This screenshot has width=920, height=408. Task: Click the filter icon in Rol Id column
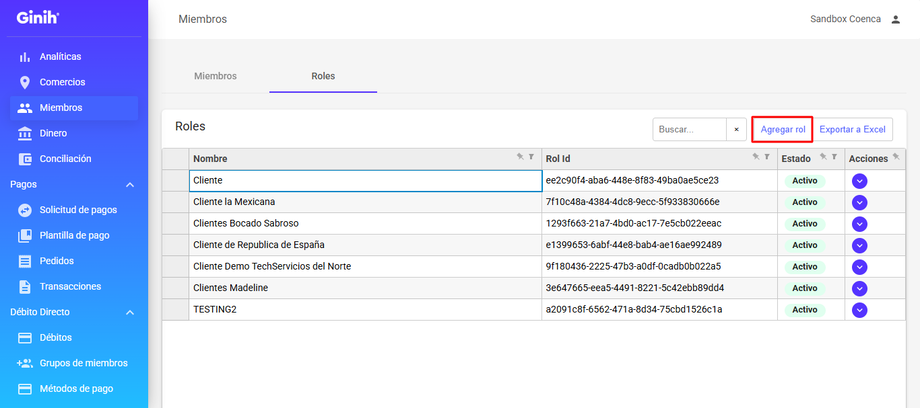767,157
